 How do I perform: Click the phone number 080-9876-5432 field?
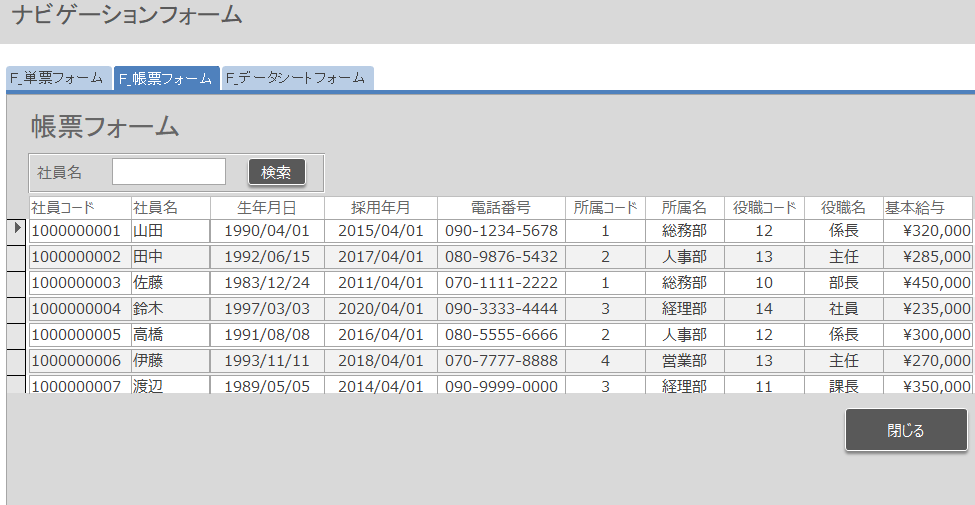click(x=501, y=257)
